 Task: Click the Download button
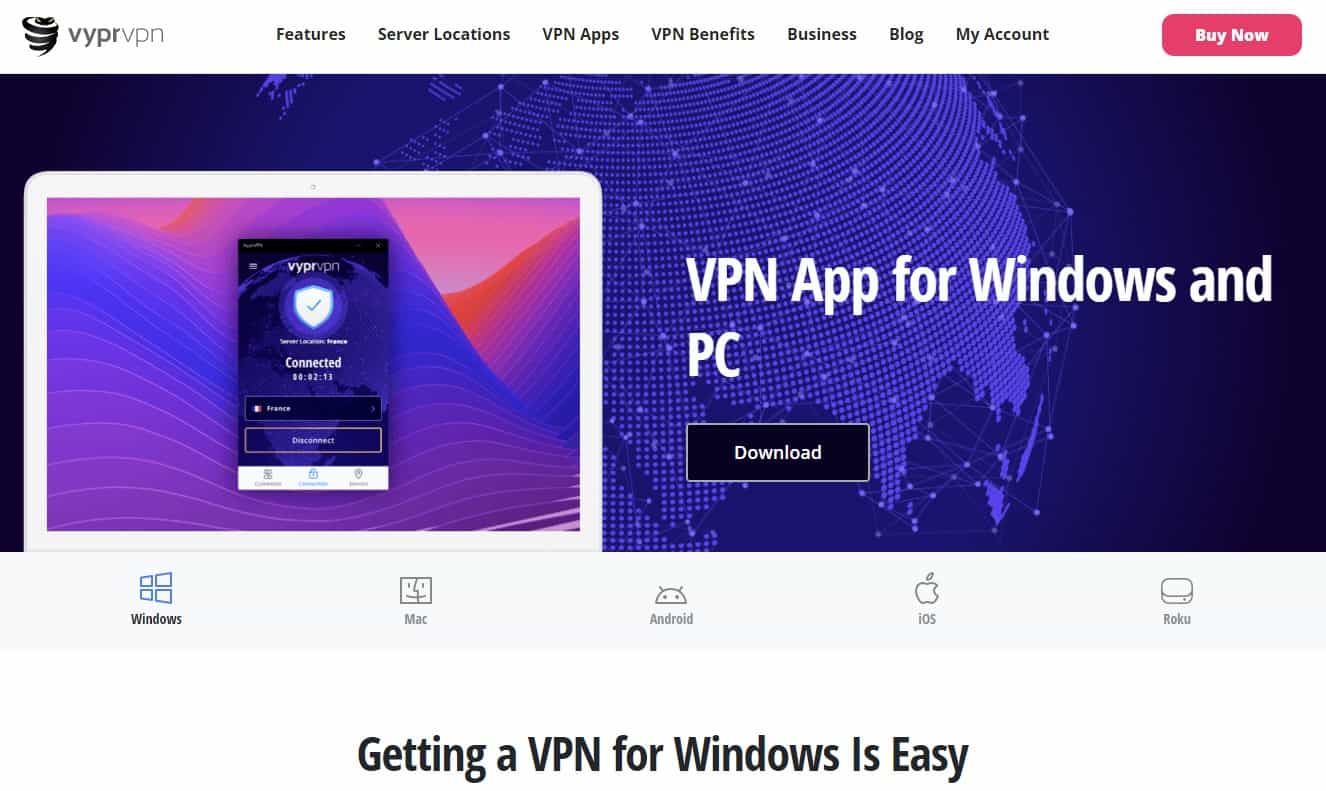point(778,452)
